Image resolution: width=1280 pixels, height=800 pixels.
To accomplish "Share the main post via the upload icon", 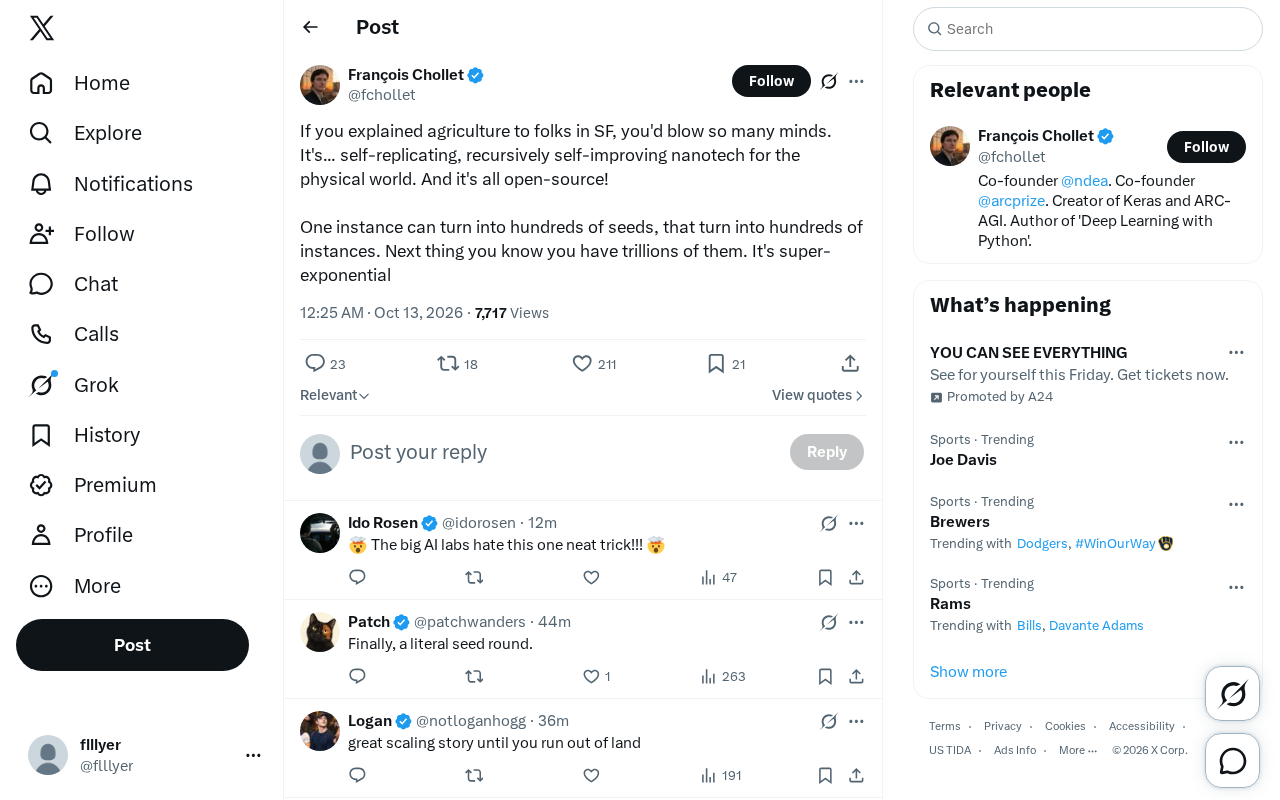I will (850, 364).
